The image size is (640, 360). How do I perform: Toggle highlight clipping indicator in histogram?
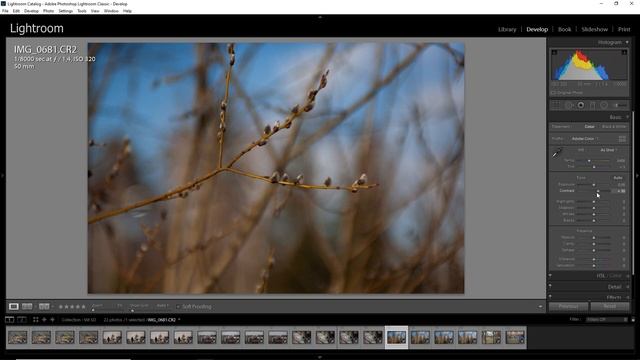[624, 52]
